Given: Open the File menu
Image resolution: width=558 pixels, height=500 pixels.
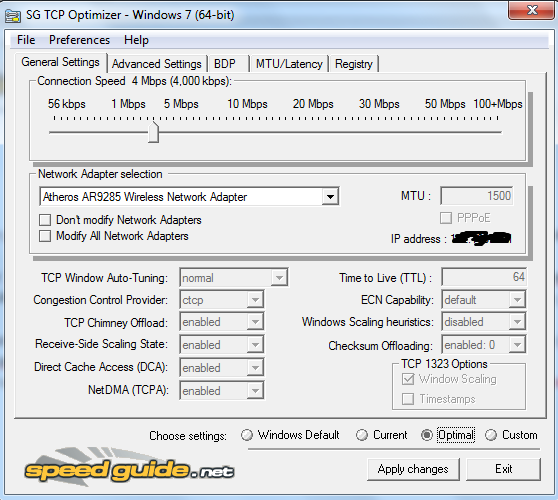Looking at the screenshot, I should coord(26,40).
